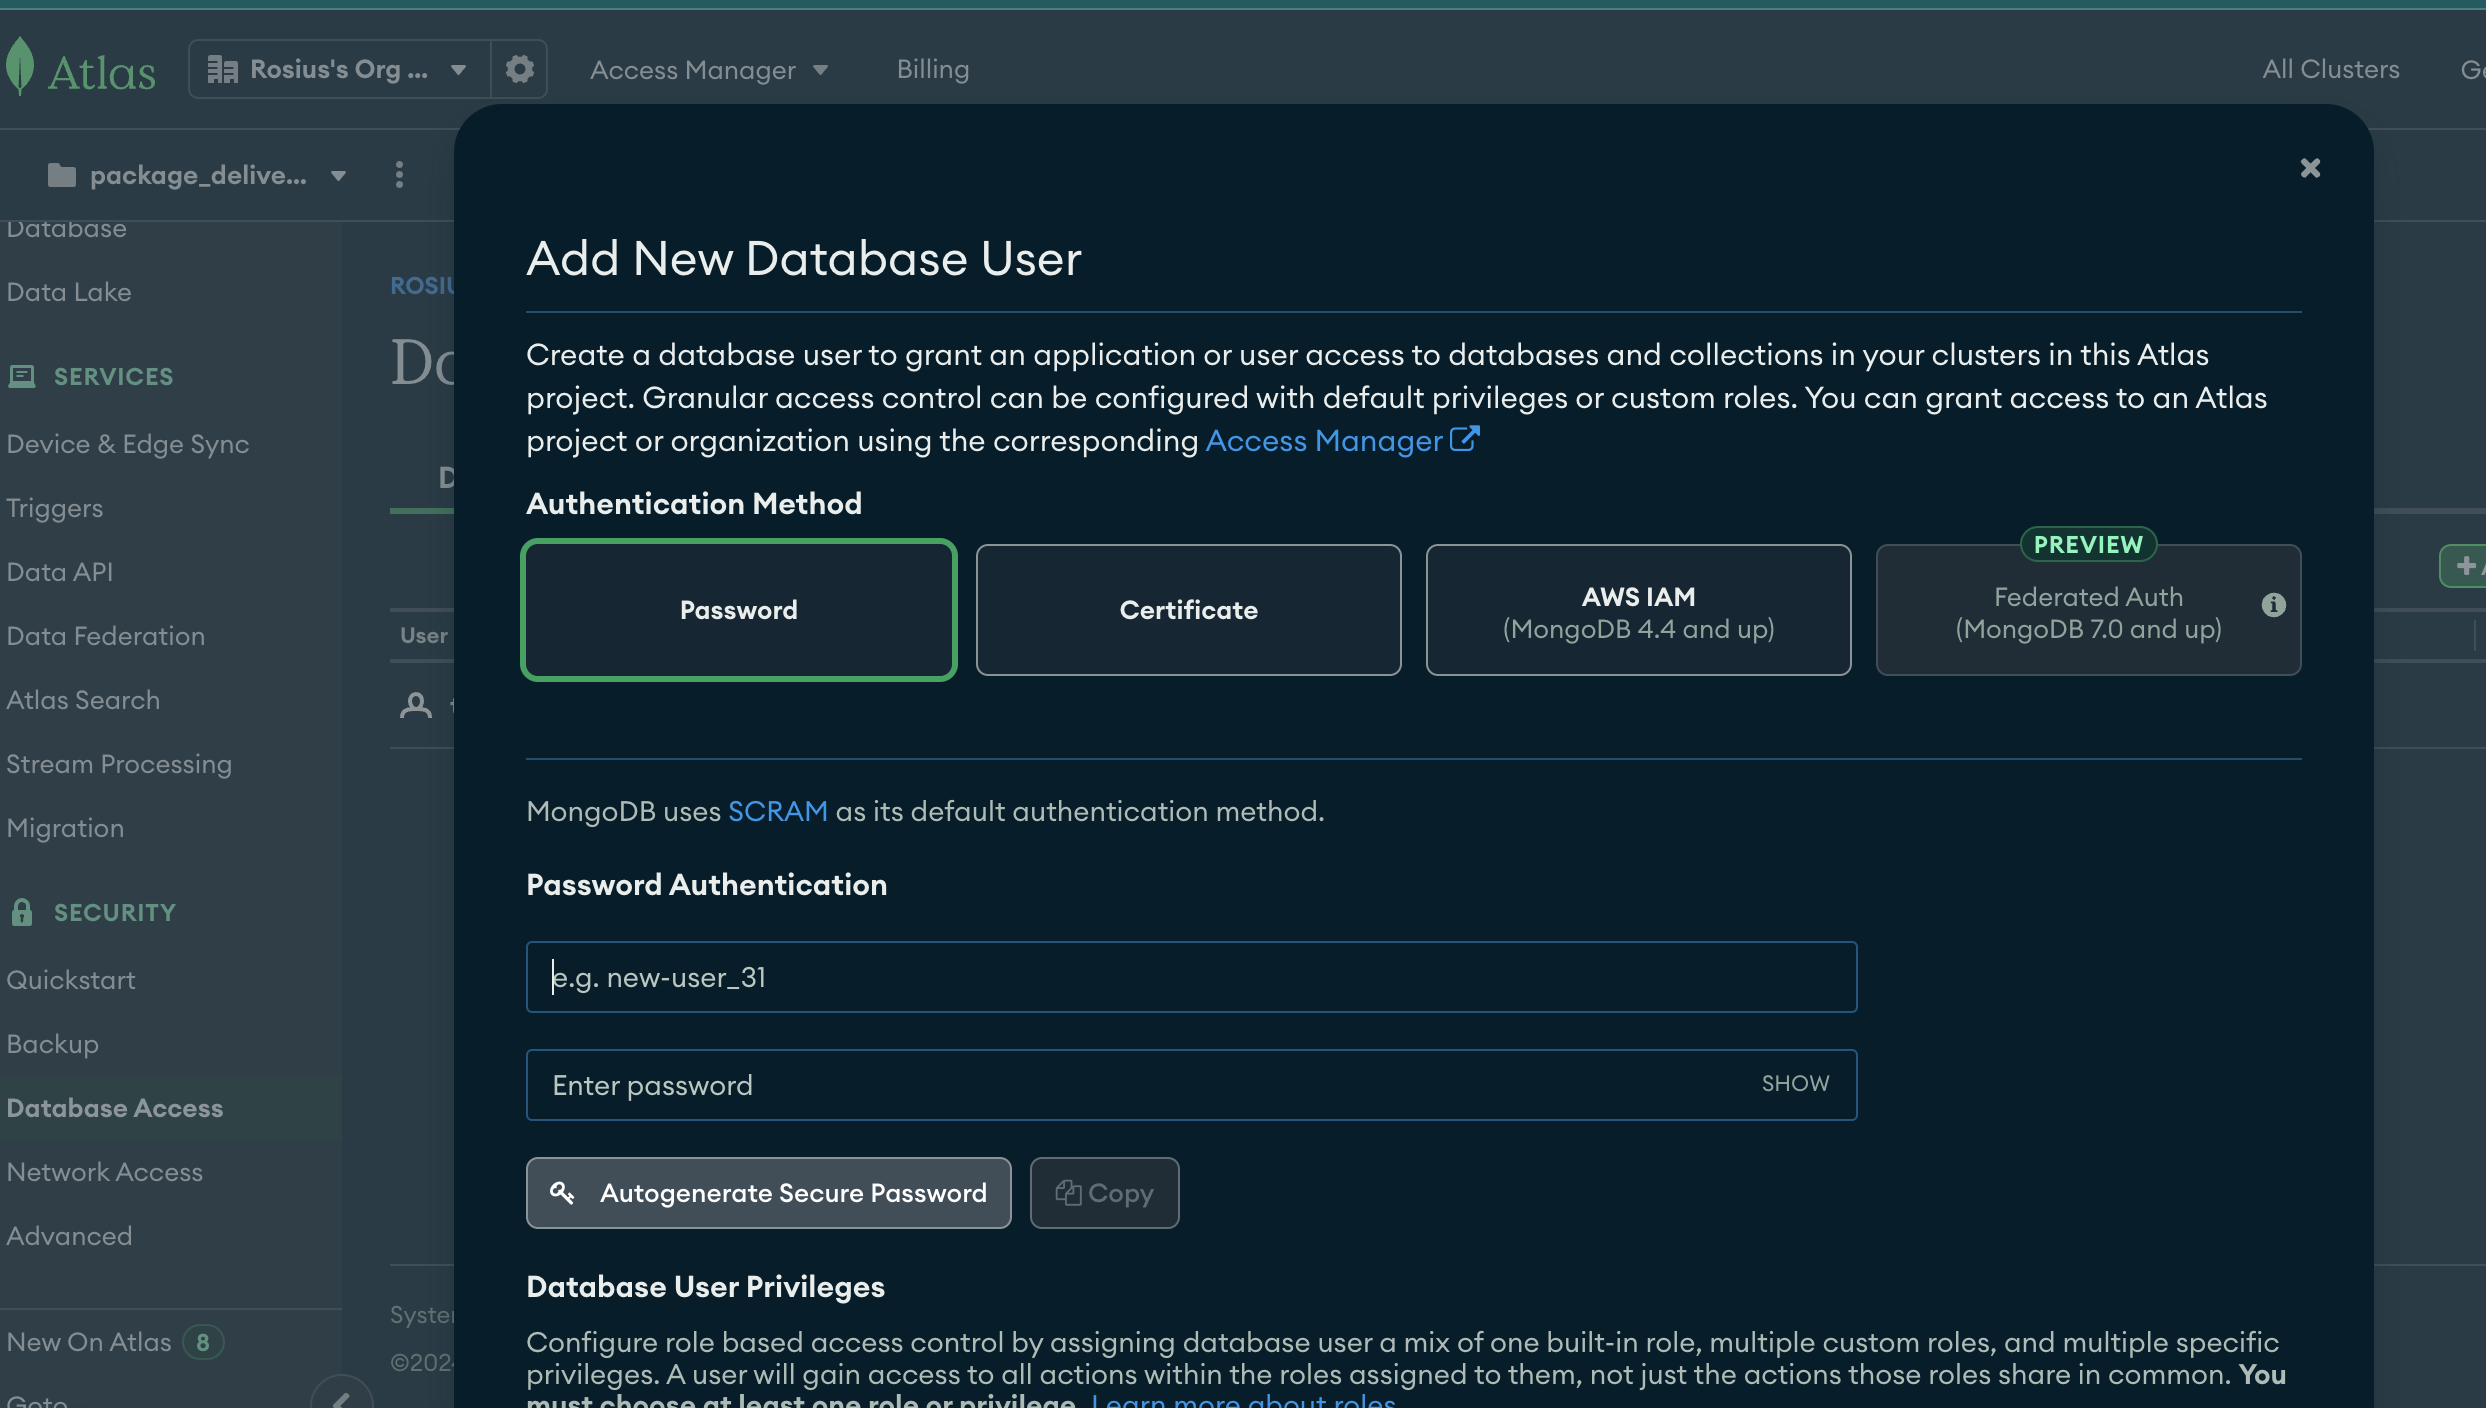
Task: Click Federated Auth info icon
Action: click(x=2273, y=605)
